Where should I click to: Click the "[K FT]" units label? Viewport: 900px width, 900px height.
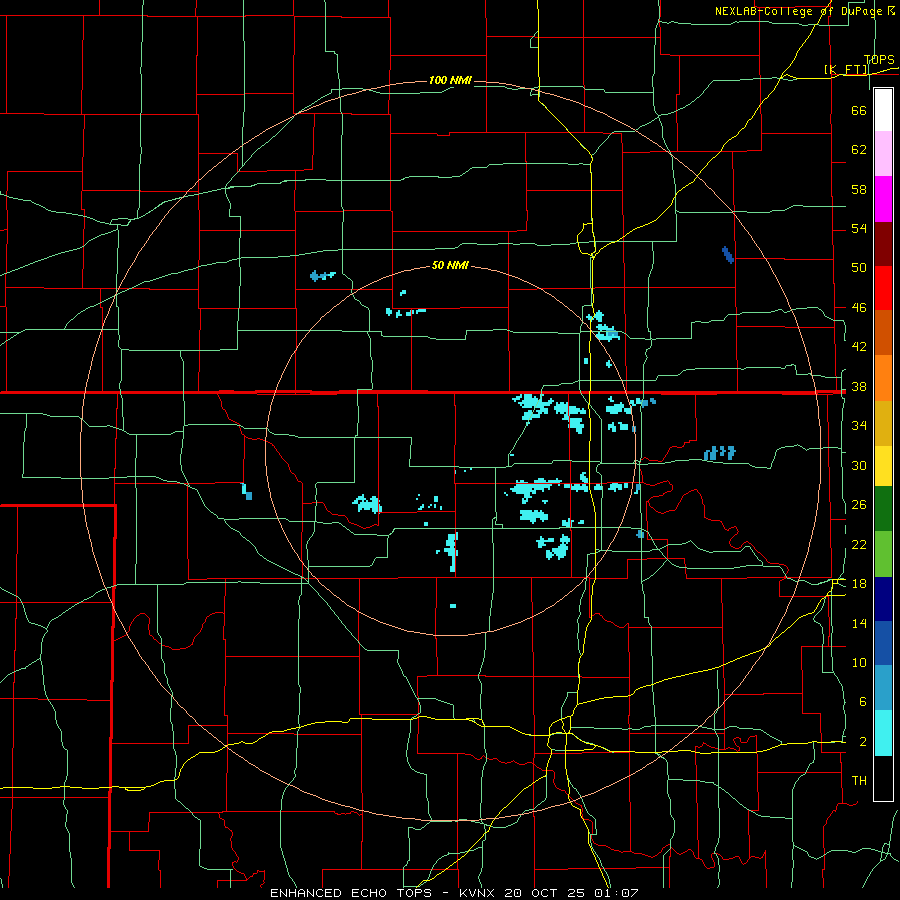(845, 70)
